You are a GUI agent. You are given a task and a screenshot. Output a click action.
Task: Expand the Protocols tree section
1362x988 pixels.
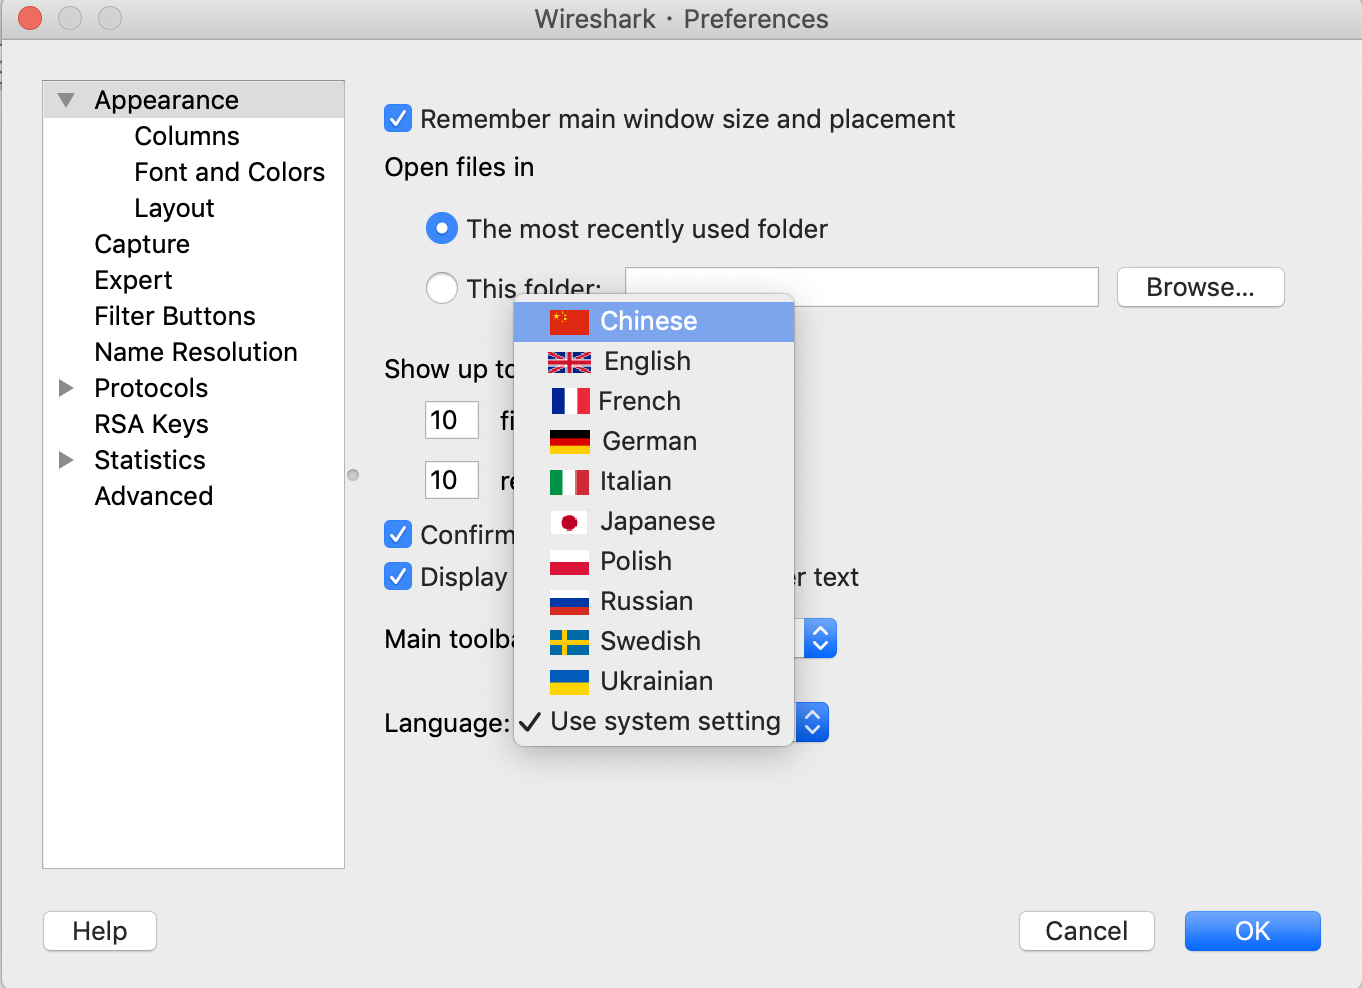66,388
